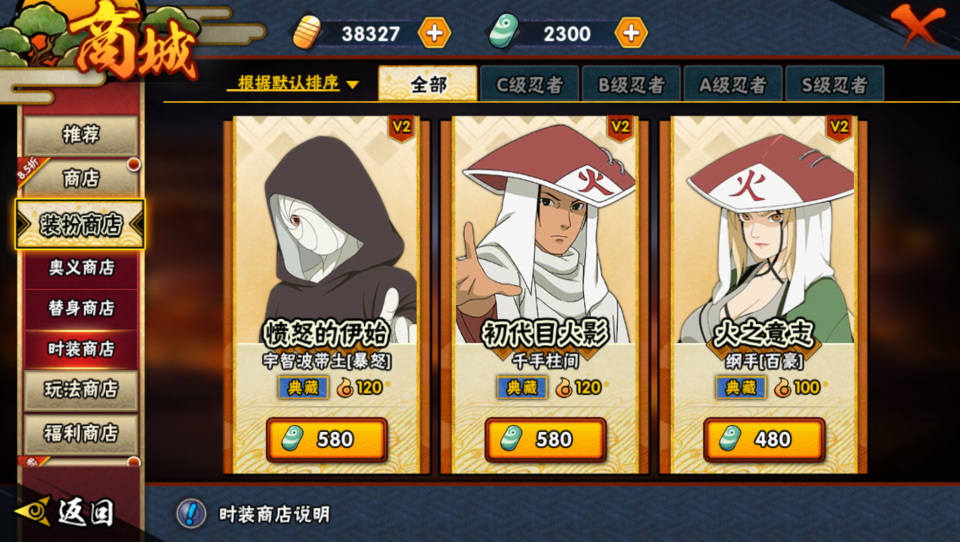This screenshot has width=960, height=542.
Task: Open 福利商店 from the sidebar
Action: coord(81,434)
